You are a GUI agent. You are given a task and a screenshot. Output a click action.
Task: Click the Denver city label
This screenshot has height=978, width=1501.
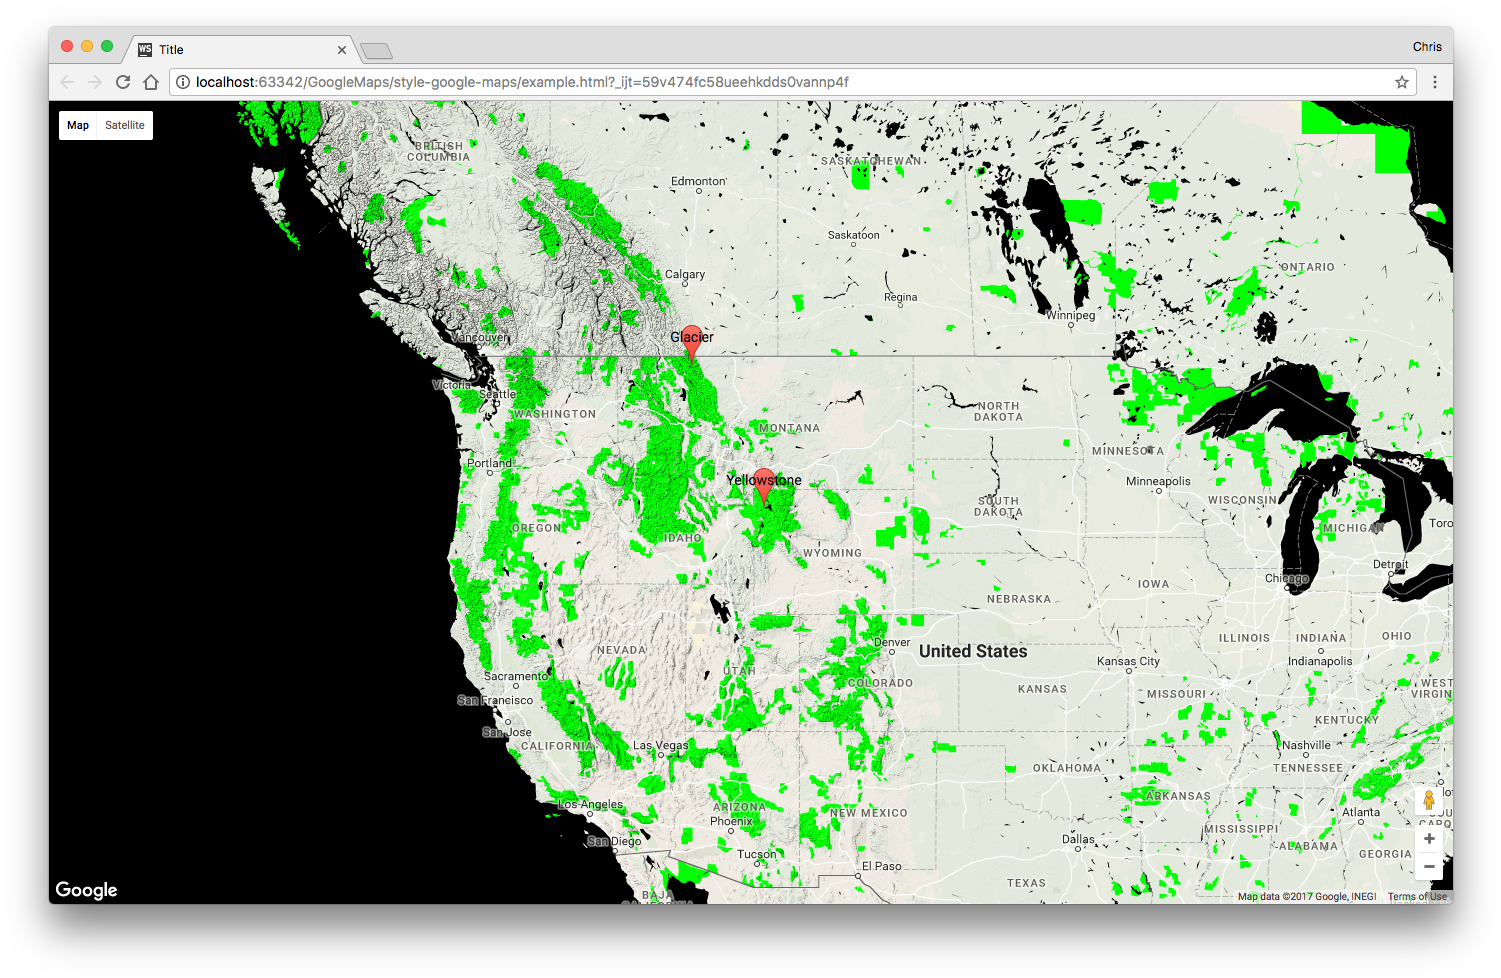892,643
